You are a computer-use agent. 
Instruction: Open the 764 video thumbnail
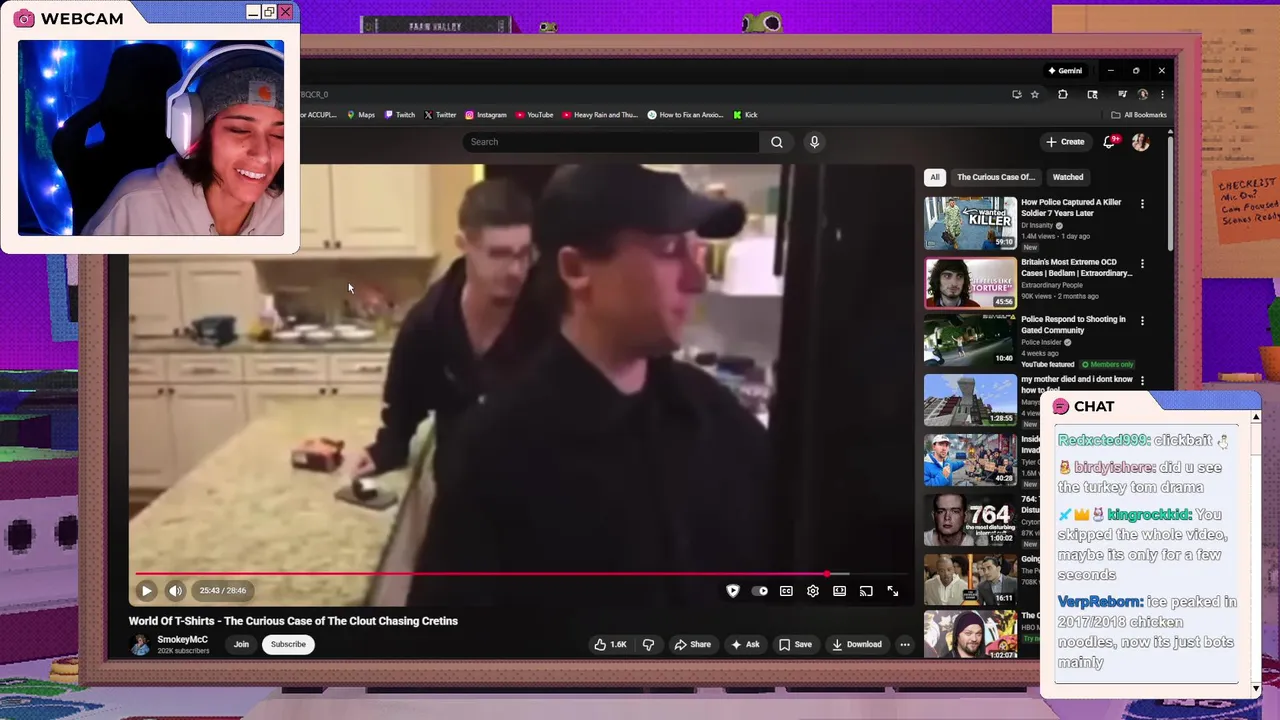[x=970, y=518]
